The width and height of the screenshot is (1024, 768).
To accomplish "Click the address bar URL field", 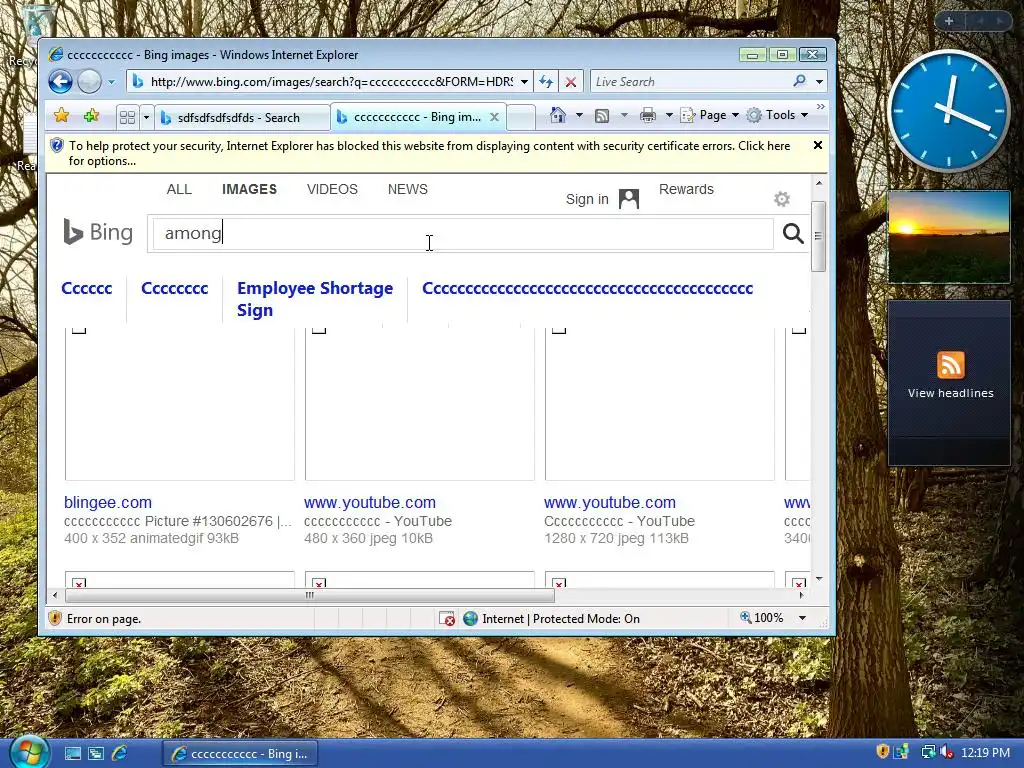I will [330, 82].
